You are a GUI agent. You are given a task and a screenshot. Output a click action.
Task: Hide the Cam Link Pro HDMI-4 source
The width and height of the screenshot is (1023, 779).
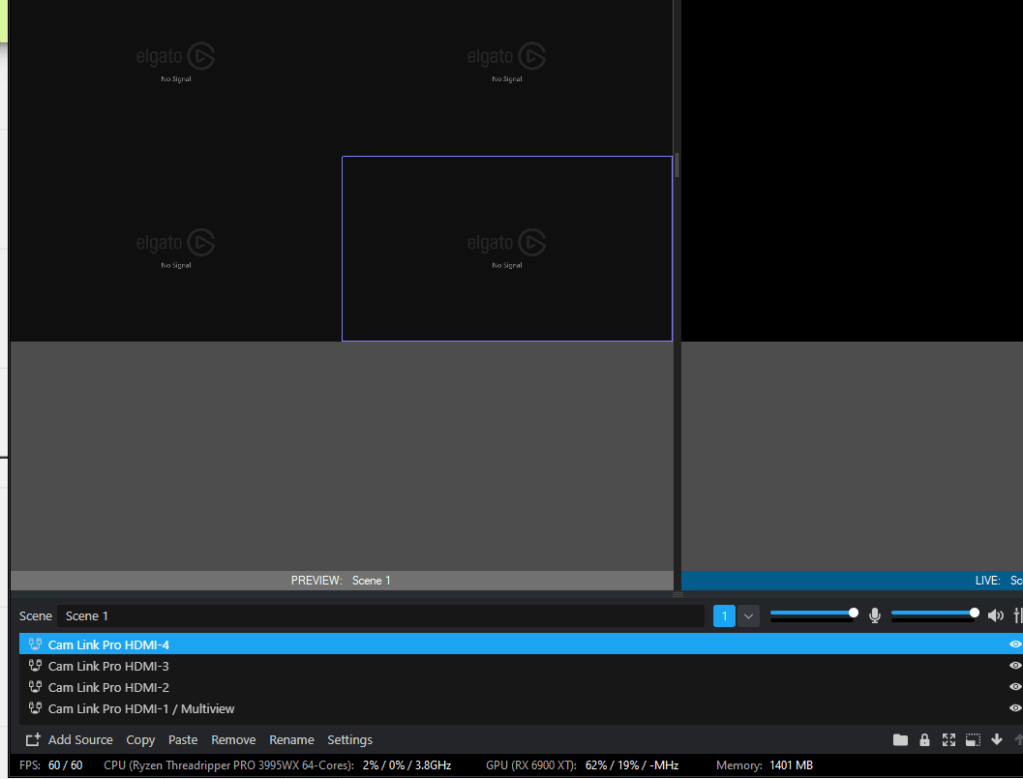[1015, 644]
